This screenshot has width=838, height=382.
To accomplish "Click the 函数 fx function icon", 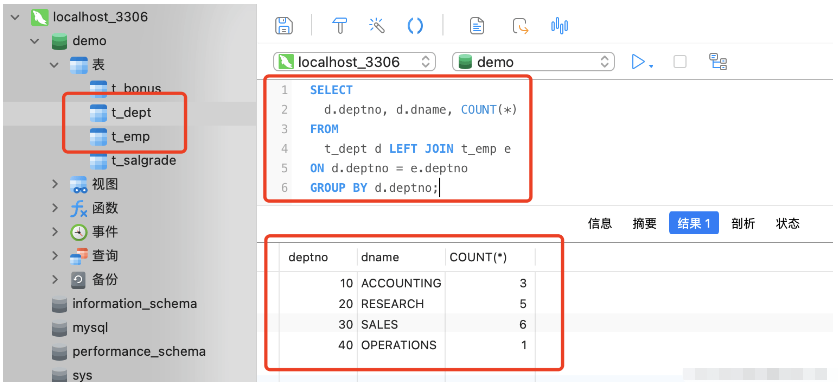I will [x=79, y=208].
